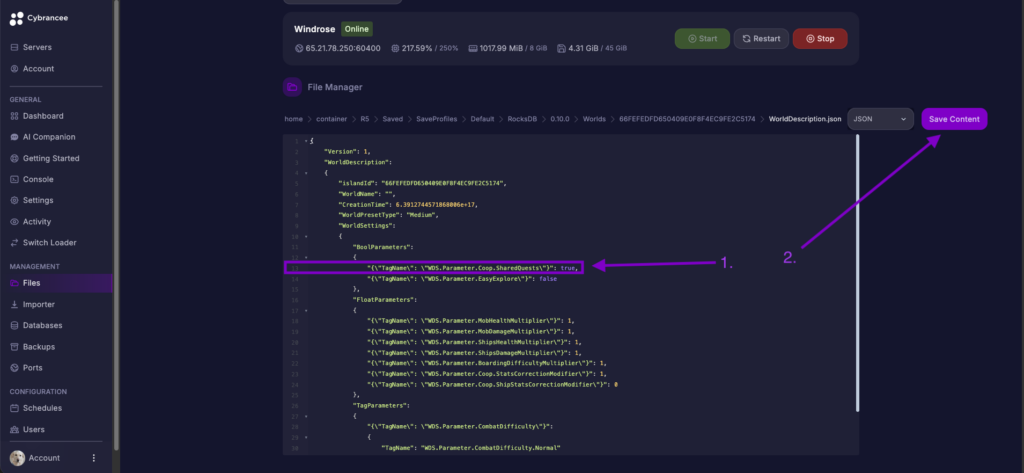1024x473 pixels.
Task: Open the three-dot account options menu
Action: [93, 458]
